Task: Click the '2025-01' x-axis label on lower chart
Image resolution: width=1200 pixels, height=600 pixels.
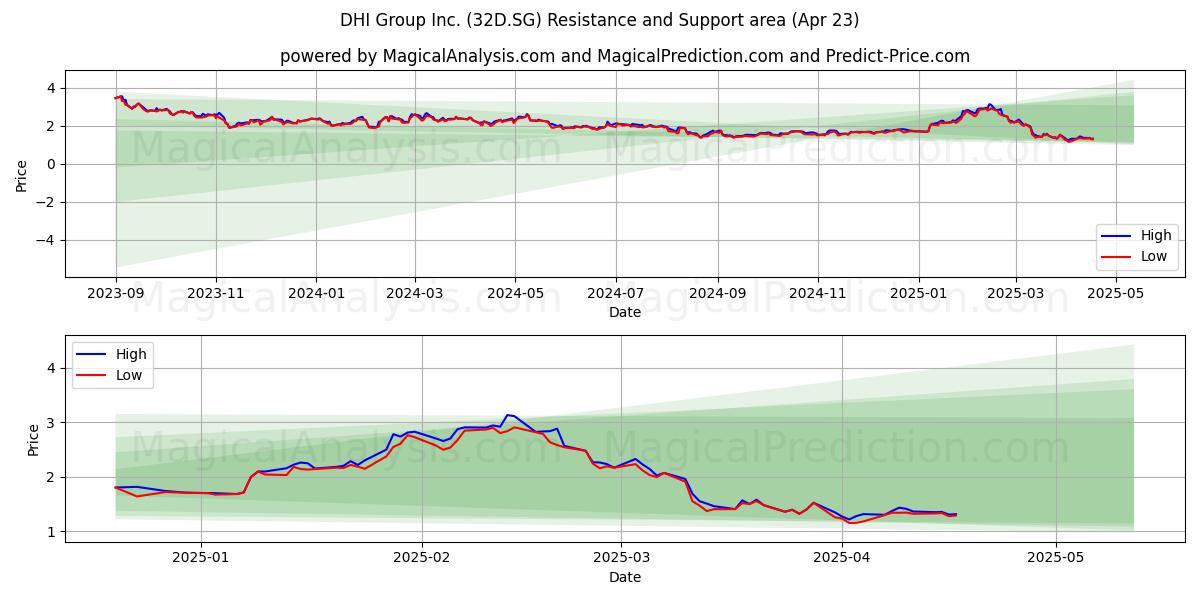Action: [201, 558]
